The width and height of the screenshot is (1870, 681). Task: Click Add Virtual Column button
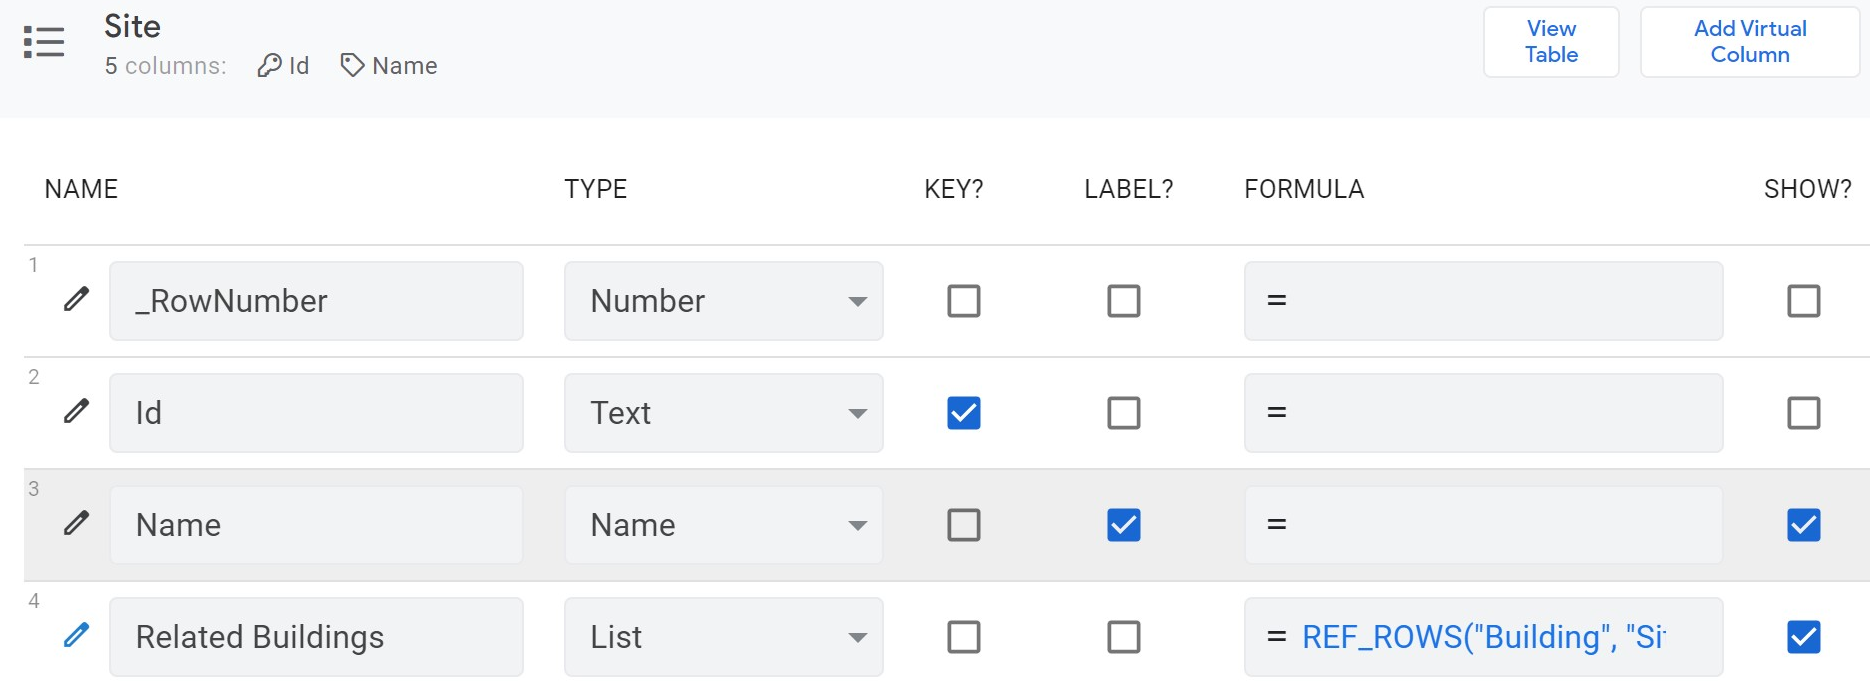pyautogui.click(x=1749, y=42)
